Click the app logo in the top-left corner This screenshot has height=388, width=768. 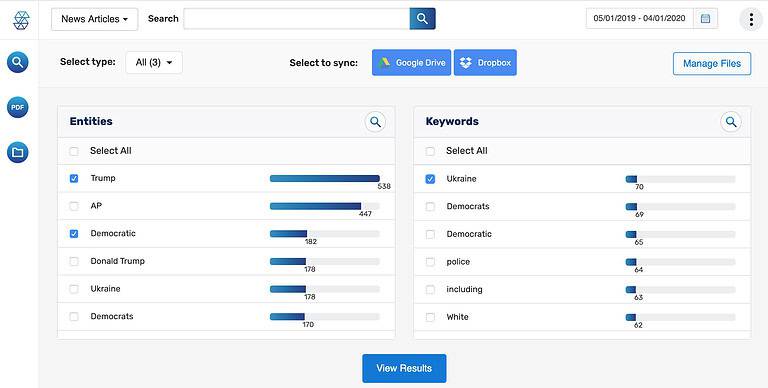click(21, 20)
